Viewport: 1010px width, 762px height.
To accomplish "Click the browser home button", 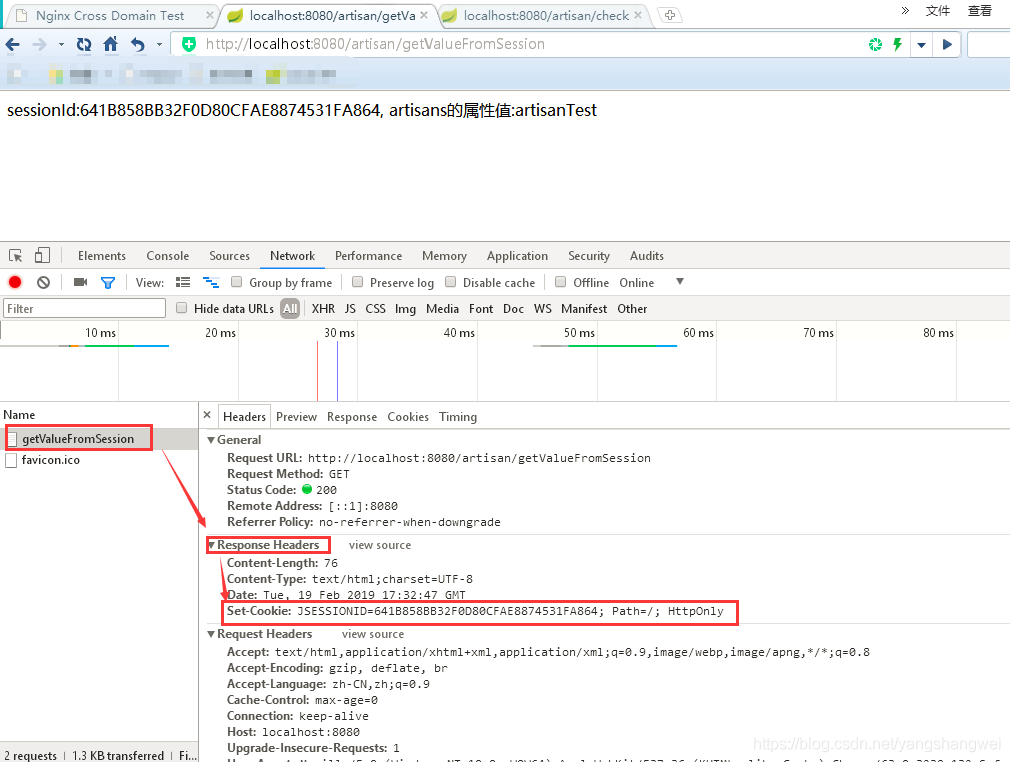I will point(111,44).
